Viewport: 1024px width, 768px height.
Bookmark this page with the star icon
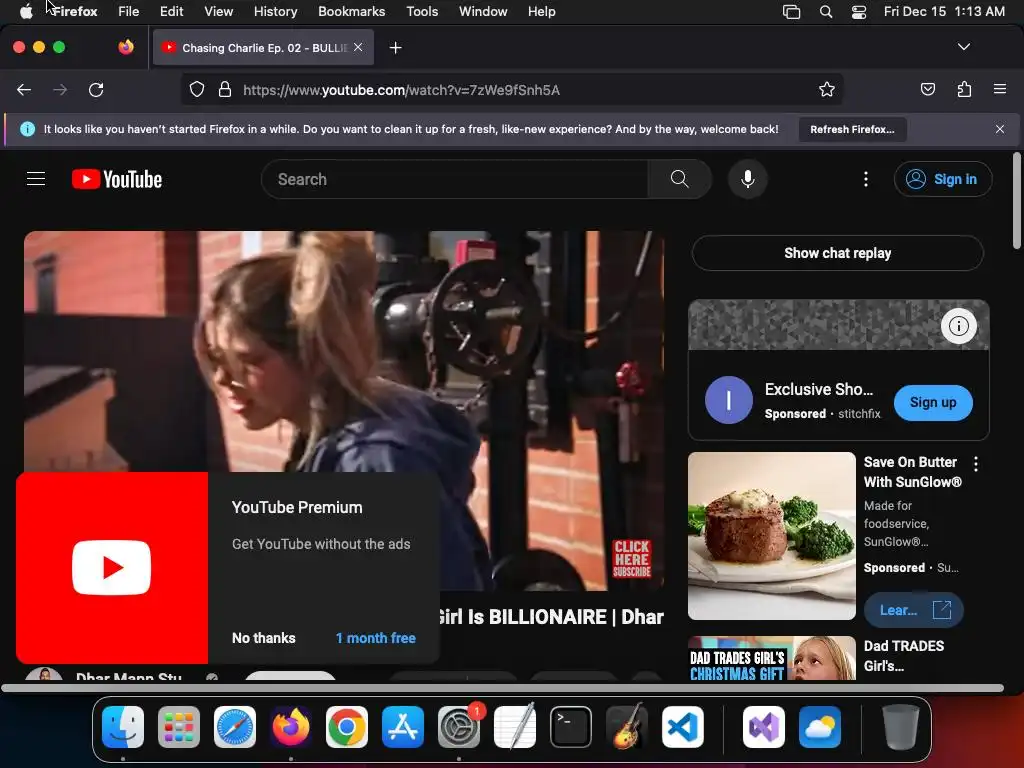(x=827, y=89)
